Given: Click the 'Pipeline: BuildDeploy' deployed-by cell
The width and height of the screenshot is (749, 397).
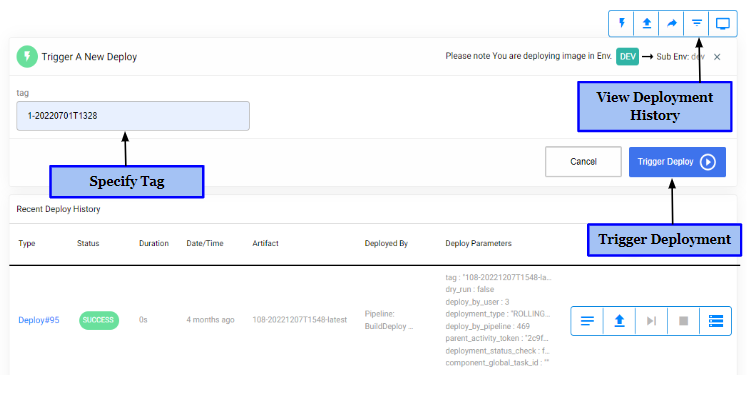Looking at the screenshot, I should [389, 320].
